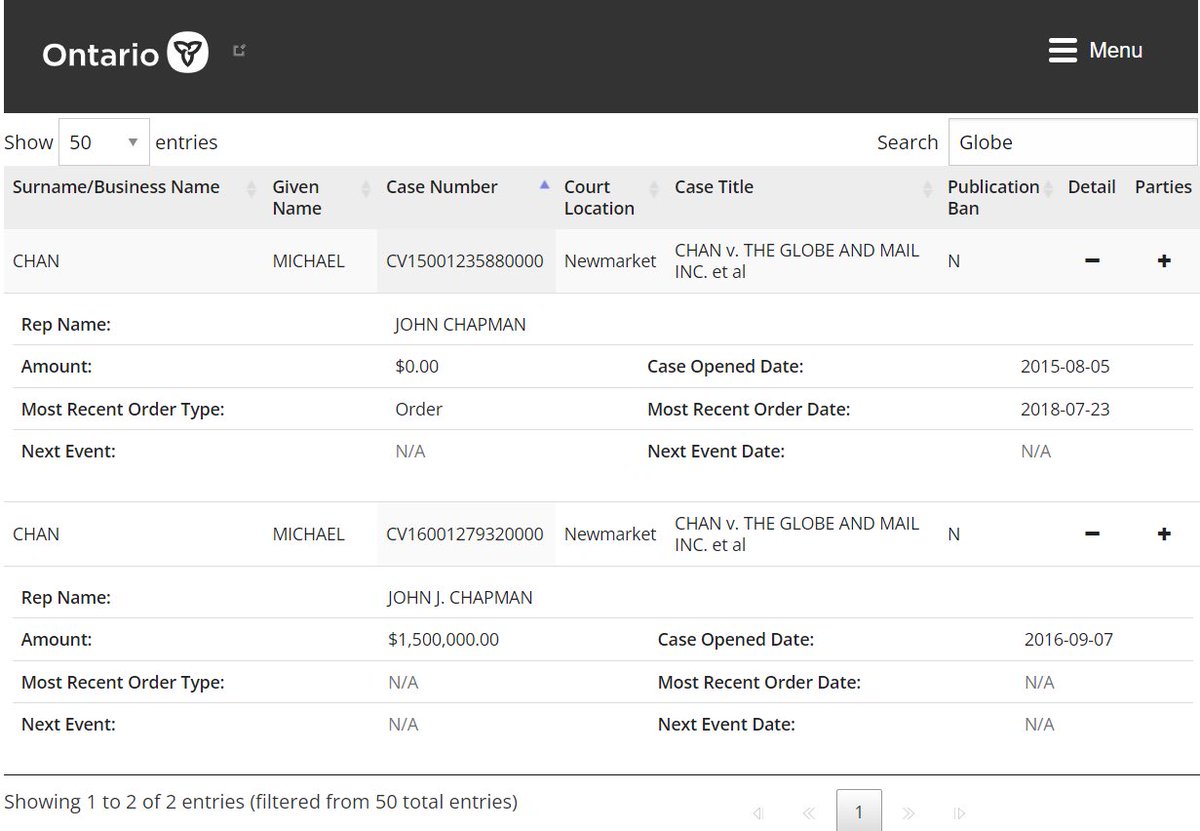
Task: Click rep name JOHN J. CHAPMAN
Action: tap(460, 598)
